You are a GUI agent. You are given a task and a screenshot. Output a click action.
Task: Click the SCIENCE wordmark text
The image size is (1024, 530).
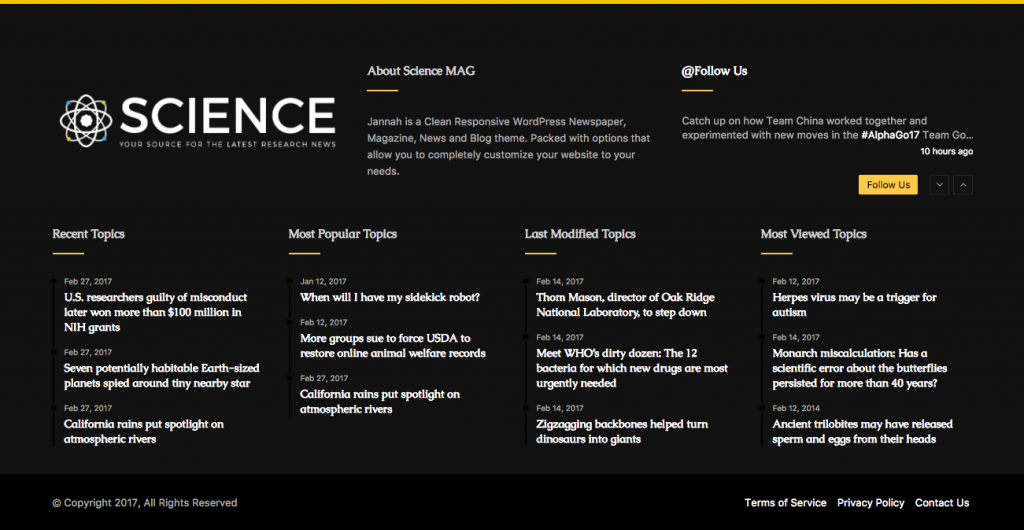(227, 115)
